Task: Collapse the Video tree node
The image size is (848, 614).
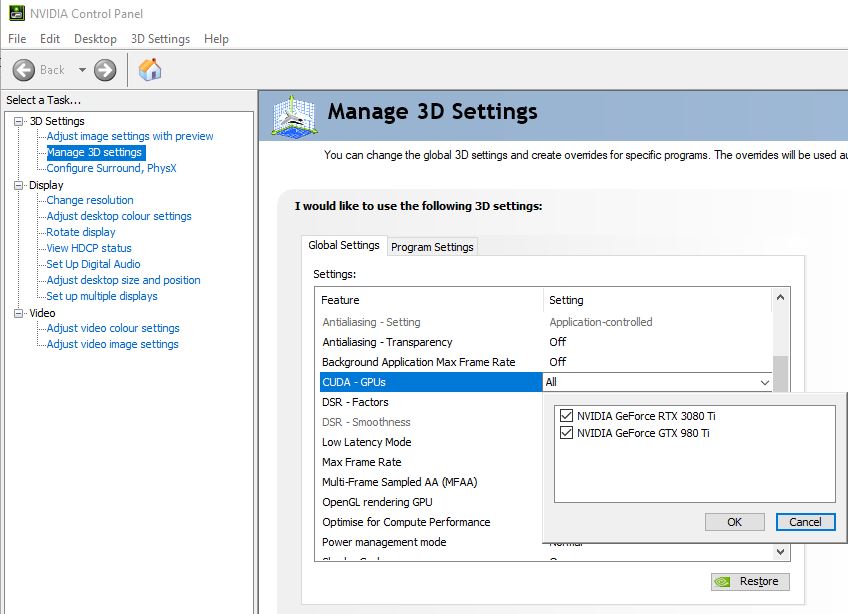Action: [x=18, y=313]
